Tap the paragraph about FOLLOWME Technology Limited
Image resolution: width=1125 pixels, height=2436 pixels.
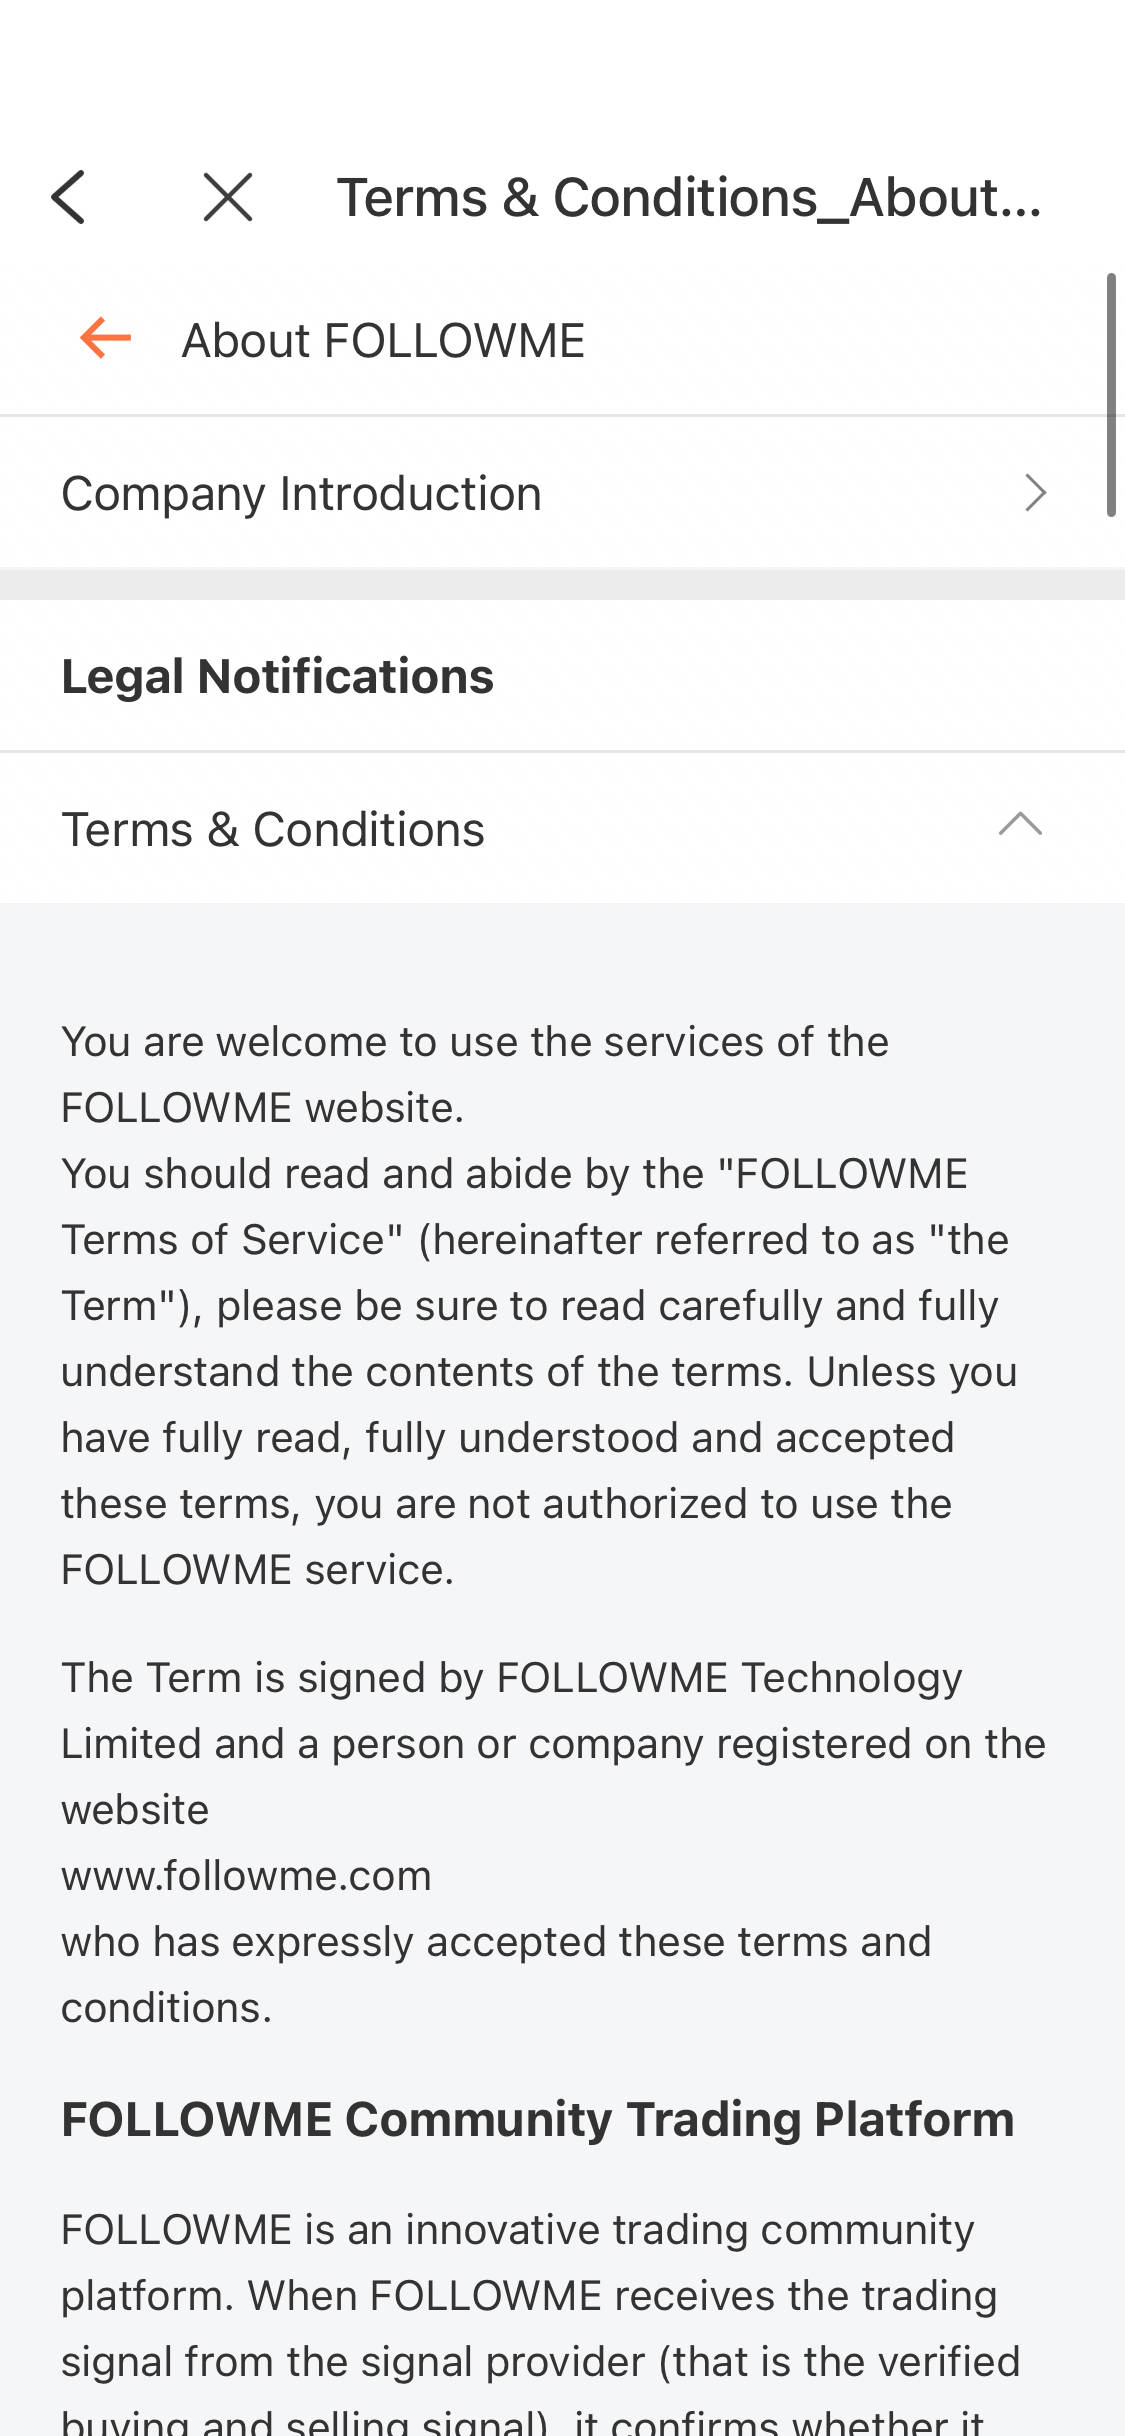(554, 1842)
